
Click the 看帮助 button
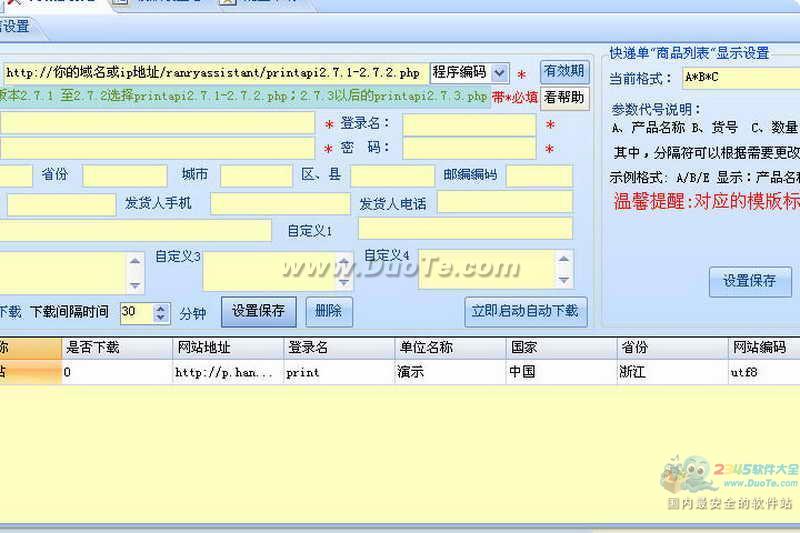click(564, 97)
